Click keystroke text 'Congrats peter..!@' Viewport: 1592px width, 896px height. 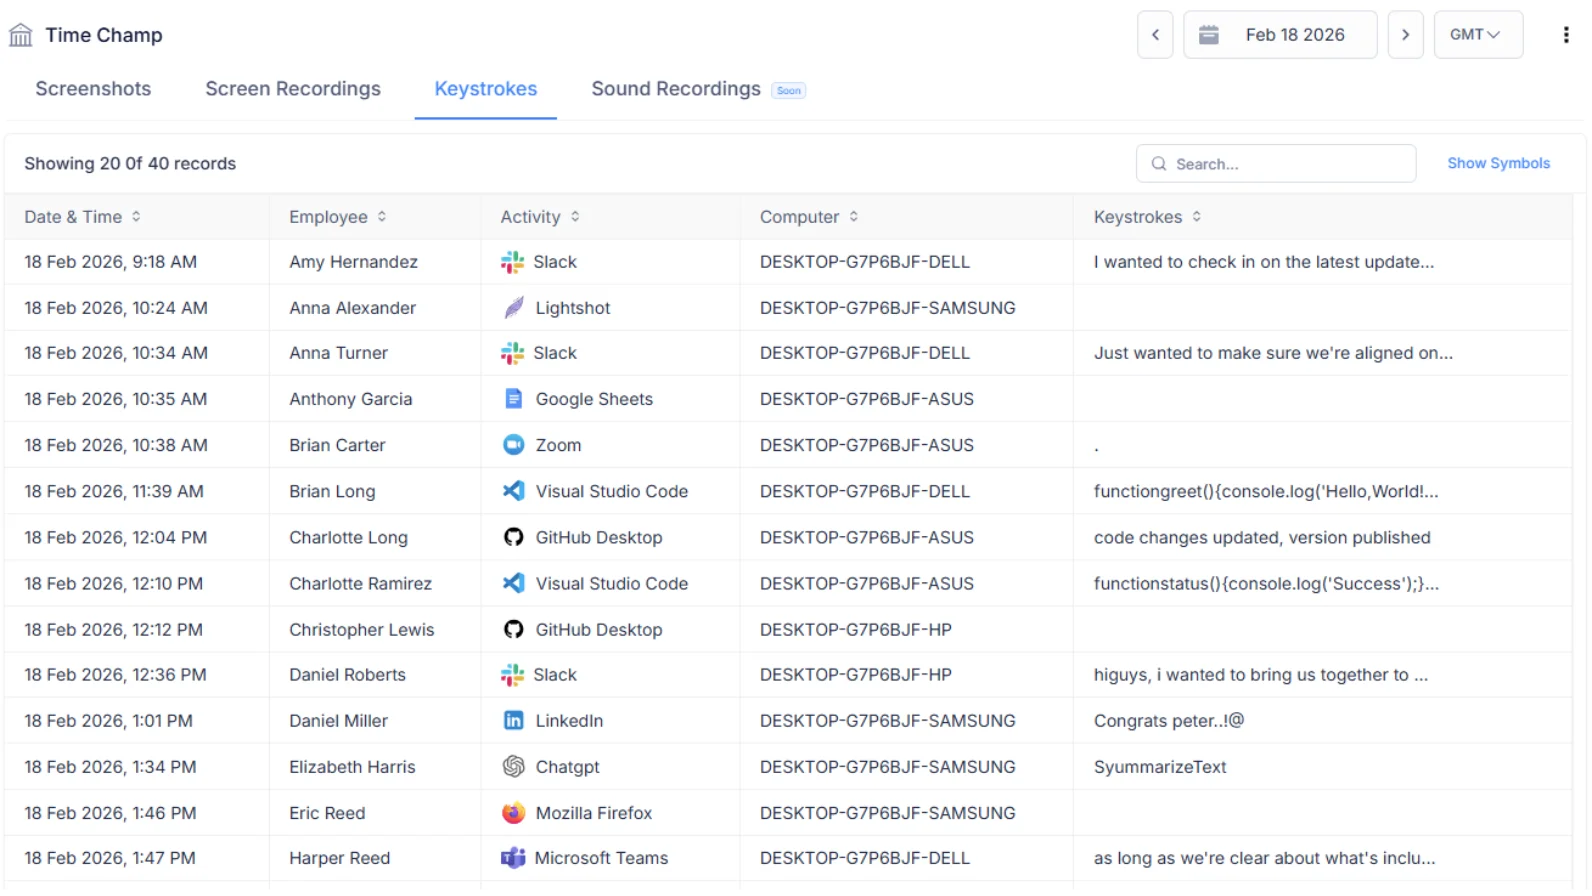(x=1169, y=721)
